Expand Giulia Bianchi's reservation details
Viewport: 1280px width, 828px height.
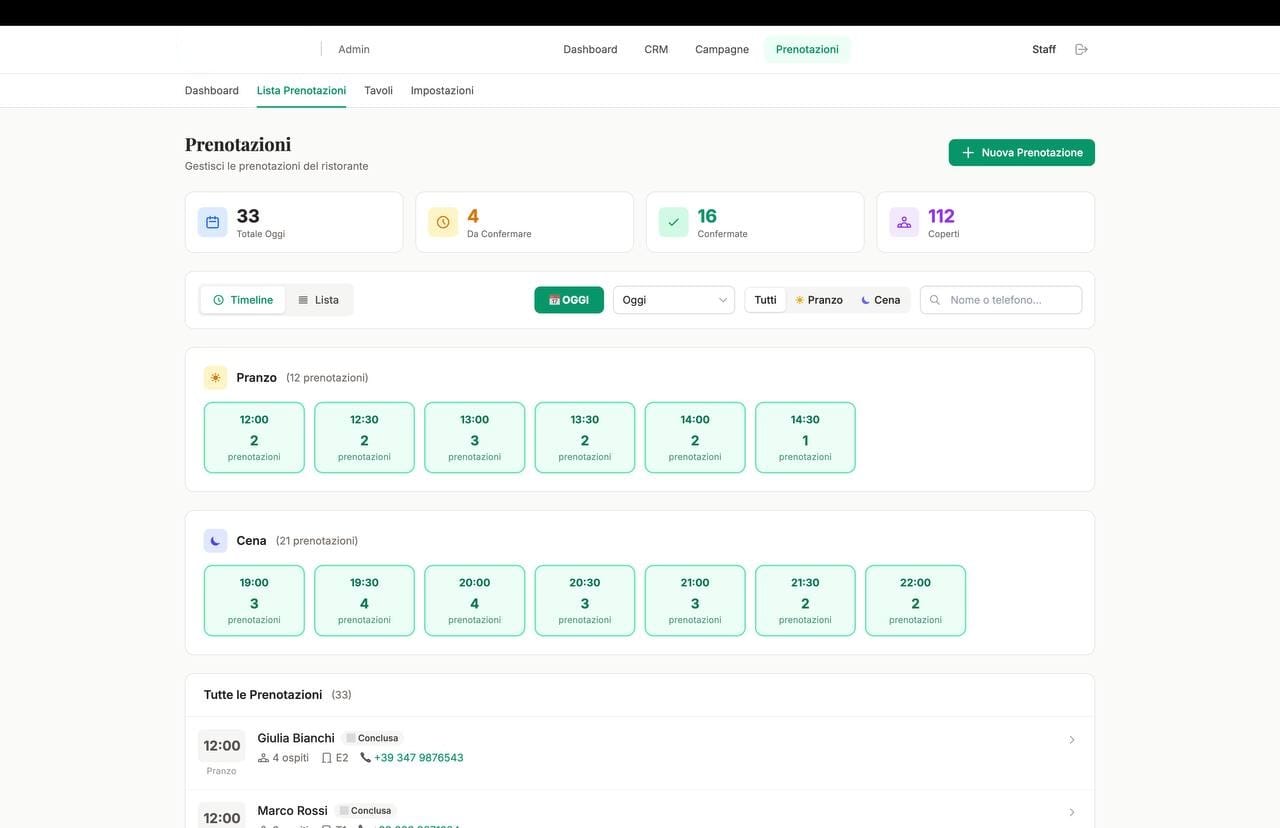(1069, 738)
